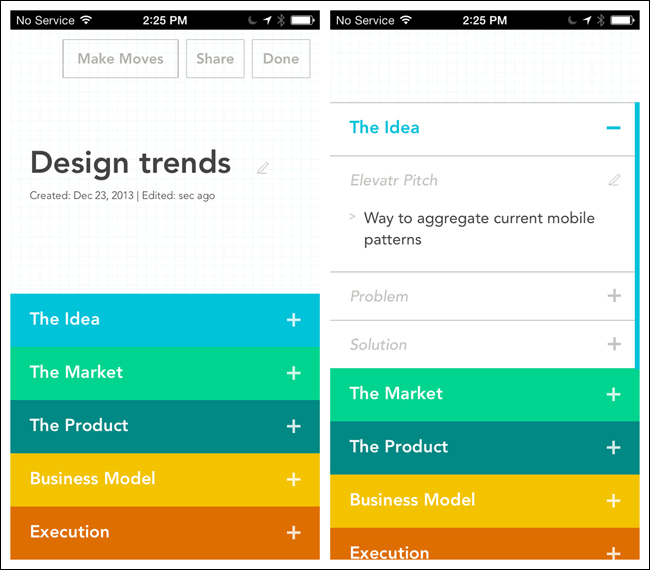Image resolution: width=650 pixels, height=570 pixels.
Task: Open The Market section on right screen
Action: pyautogui.click(x=485, y=395)
